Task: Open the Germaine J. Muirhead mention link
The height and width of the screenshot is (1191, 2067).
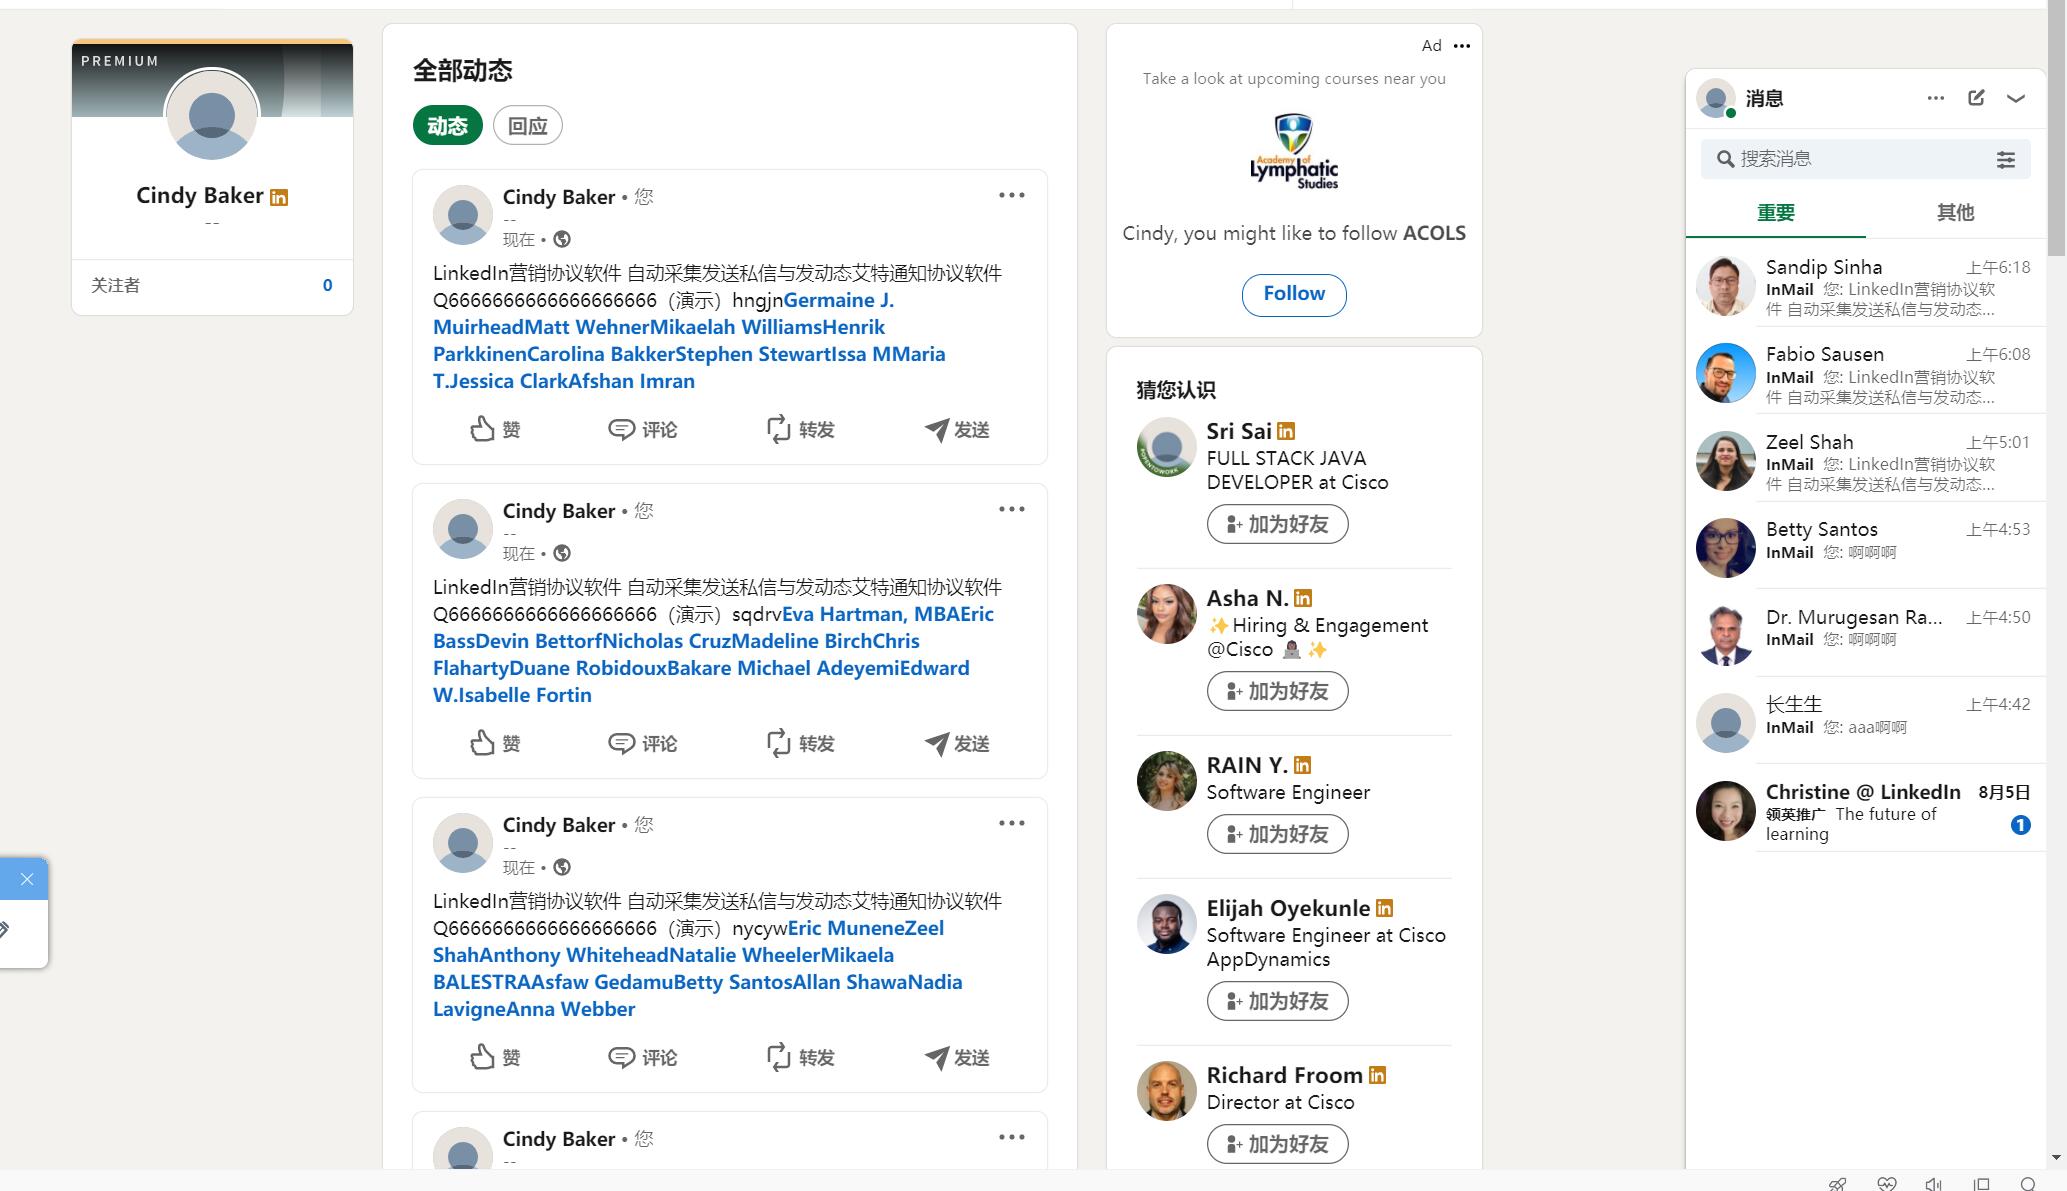Action: (838, 301)
